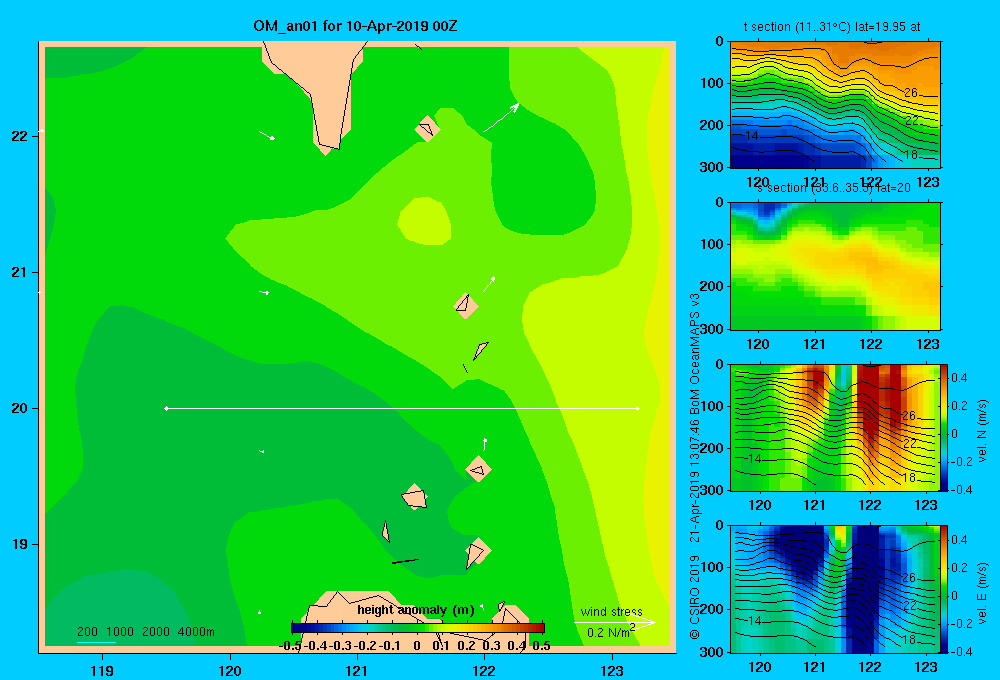Click the '200 1000 2000 4000m' depth legend
Screen dimensions: 1000x680
(146, 632)
